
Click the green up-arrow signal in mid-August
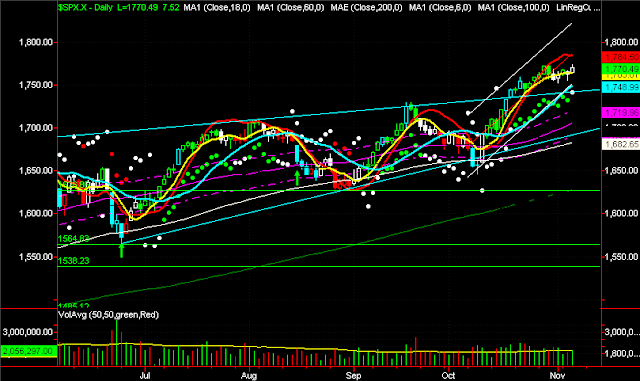(x=297, y=178)
